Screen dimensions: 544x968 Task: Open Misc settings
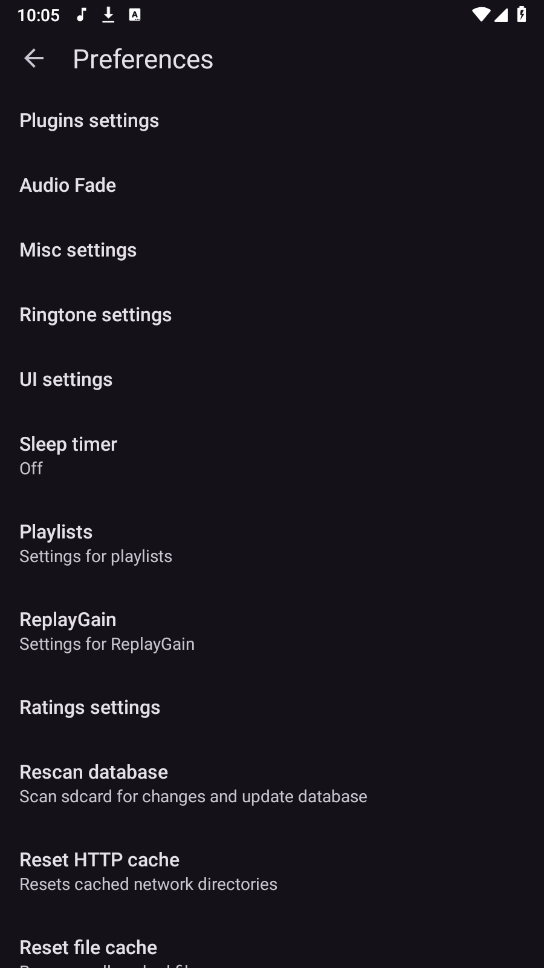pos(272,250)
